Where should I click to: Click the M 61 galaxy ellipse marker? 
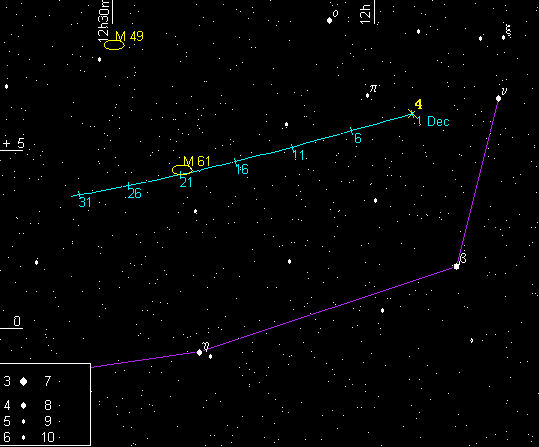click(182, 170)
